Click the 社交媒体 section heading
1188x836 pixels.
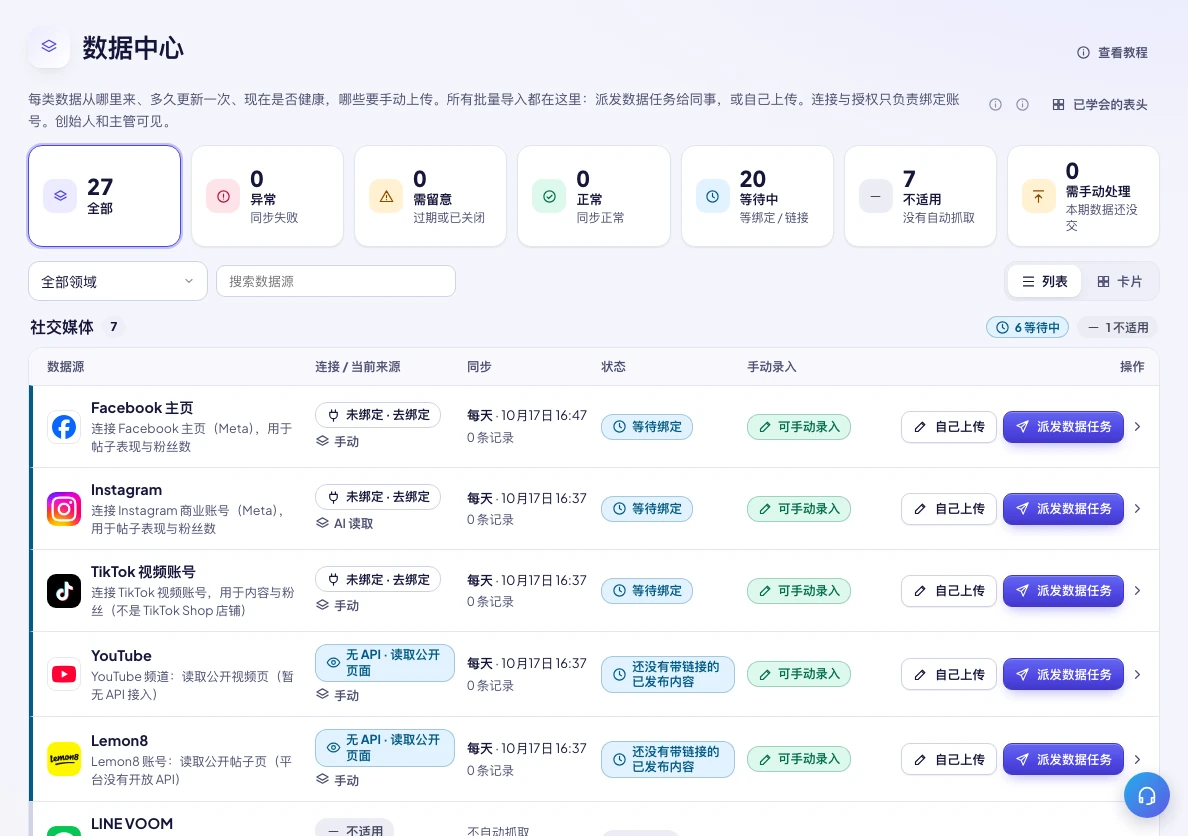point(62,327)
